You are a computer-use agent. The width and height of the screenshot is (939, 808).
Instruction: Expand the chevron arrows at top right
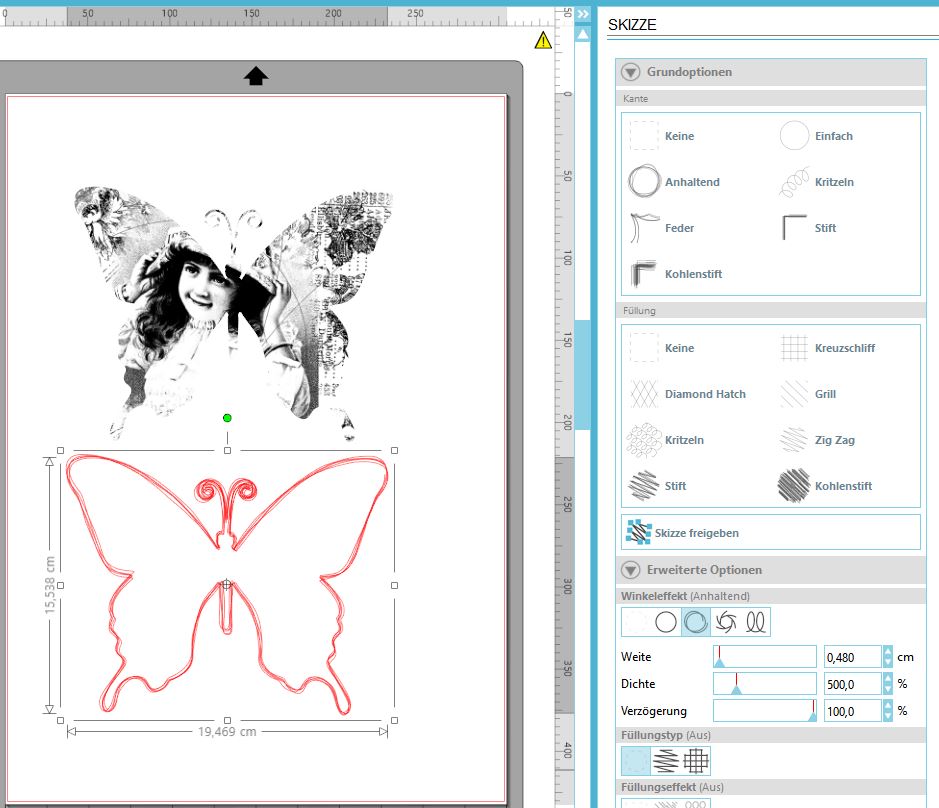tap(582, 14)
